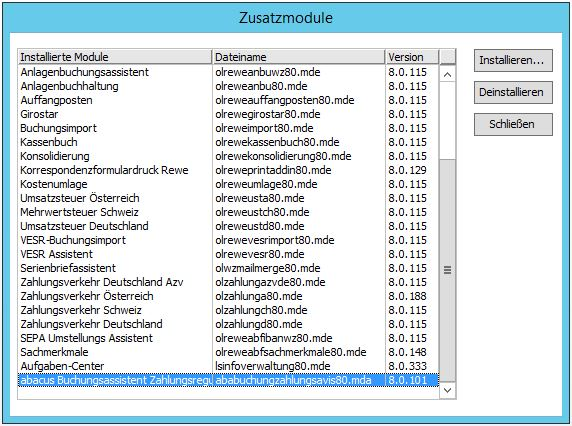
Task: Click the Installieren... button
Action: pyautogui.click(x=513, y=61)
